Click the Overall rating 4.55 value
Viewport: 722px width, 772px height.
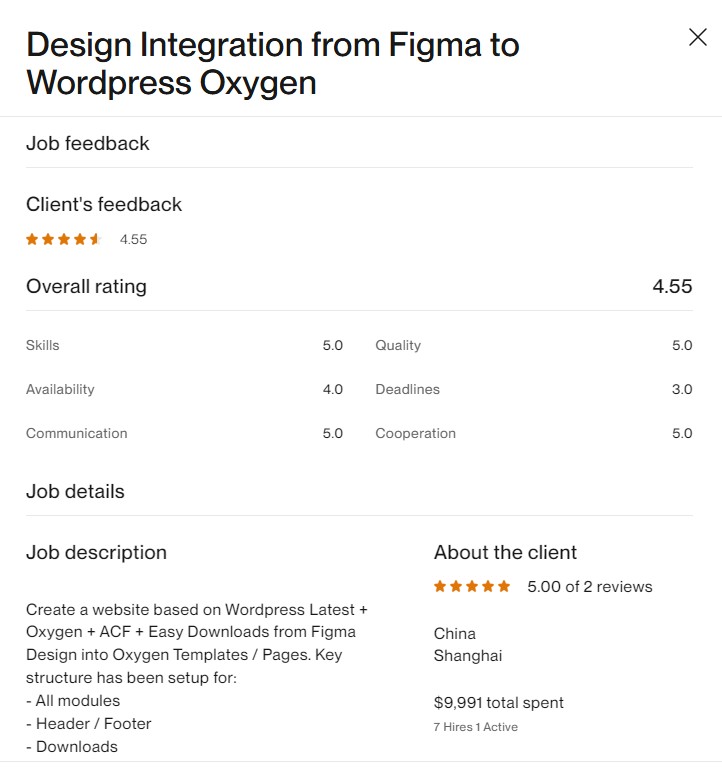point(672,286)
